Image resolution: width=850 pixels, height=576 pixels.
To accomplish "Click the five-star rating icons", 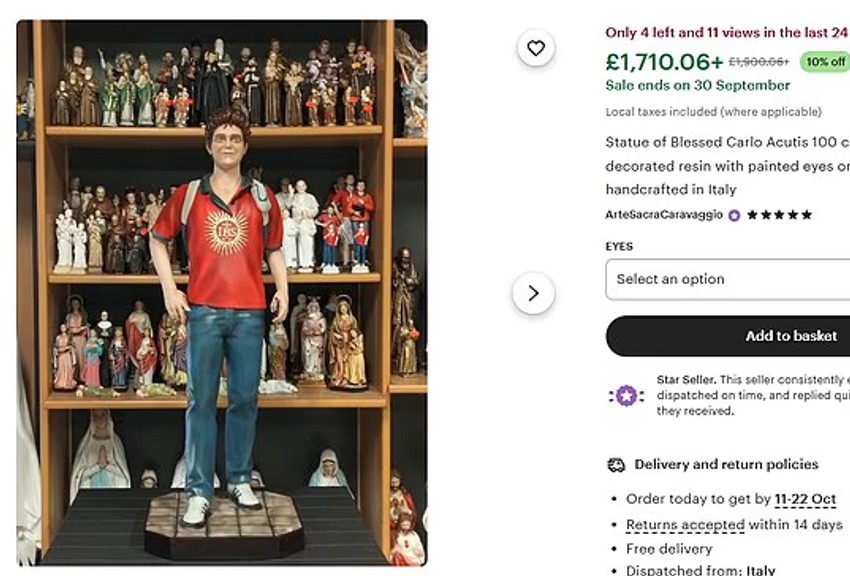I will (x=779, y=215).
